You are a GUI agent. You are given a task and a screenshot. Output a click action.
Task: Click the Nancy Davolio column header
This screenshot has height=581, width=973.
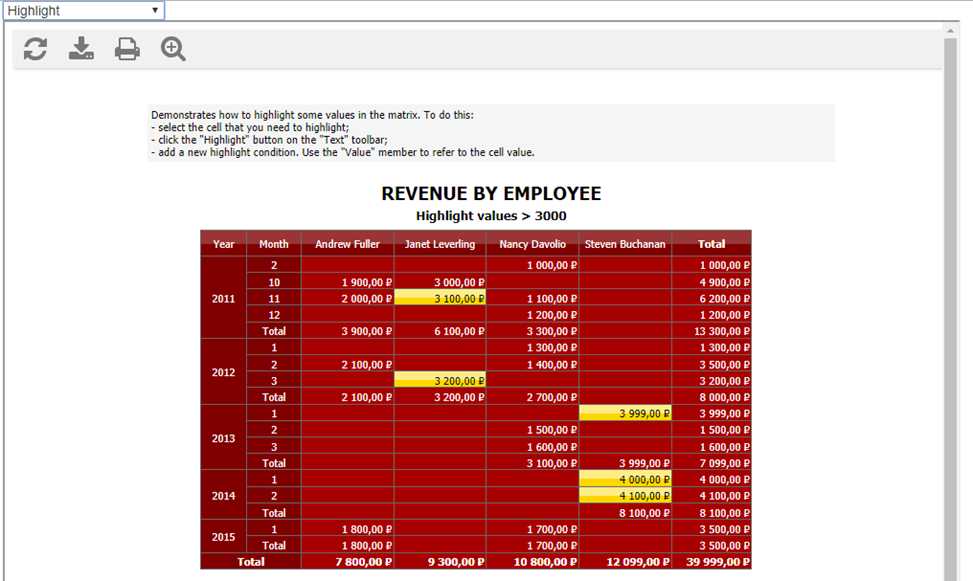pos(532,244)
